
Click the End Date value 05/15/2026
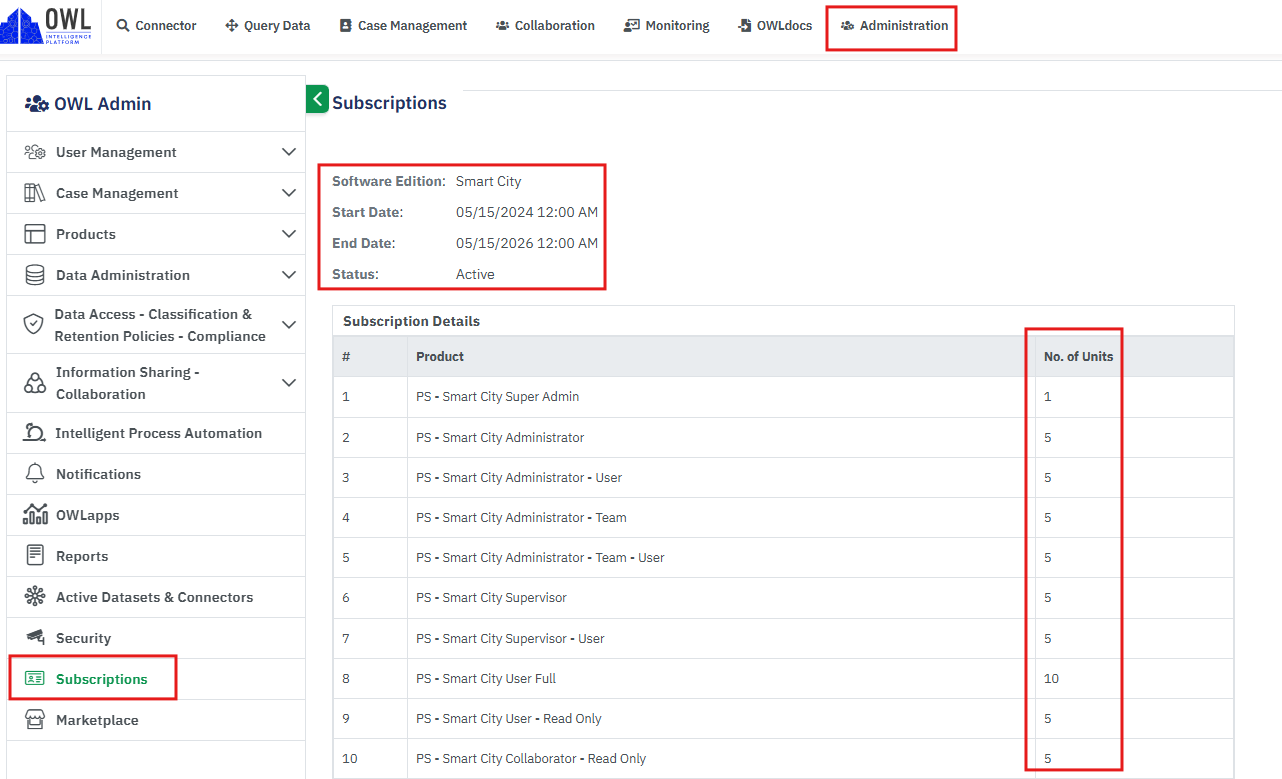(x=527, y=243)
